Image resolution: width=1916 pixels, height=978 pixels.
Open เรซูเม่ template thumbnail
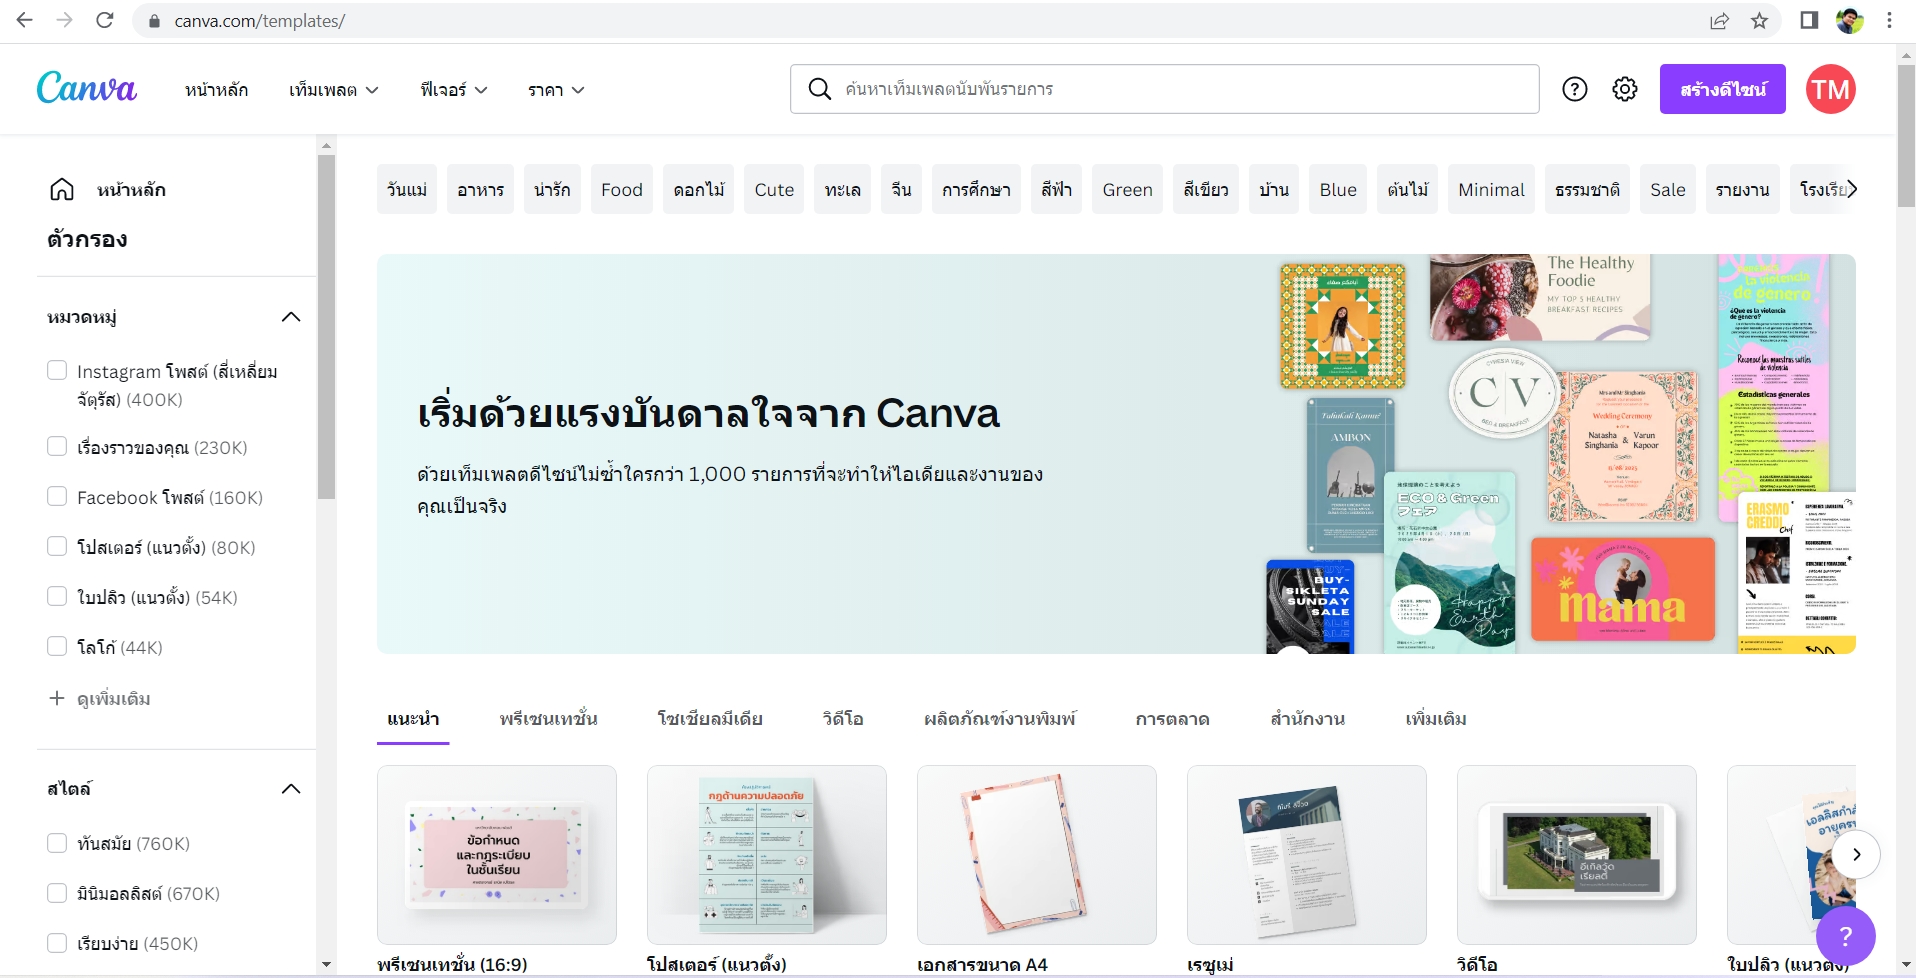pos(1307,855)
